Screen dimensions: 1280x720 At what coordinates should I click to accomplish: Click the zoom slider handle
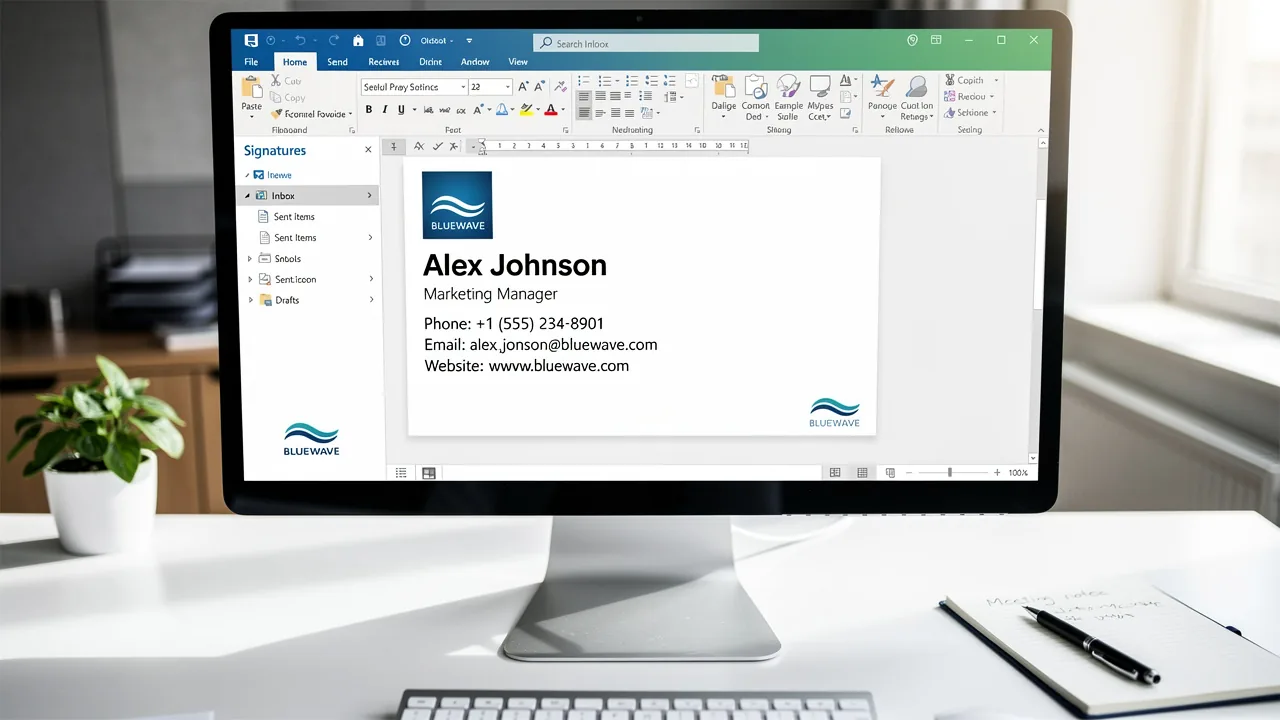click(x=950, y=472)
